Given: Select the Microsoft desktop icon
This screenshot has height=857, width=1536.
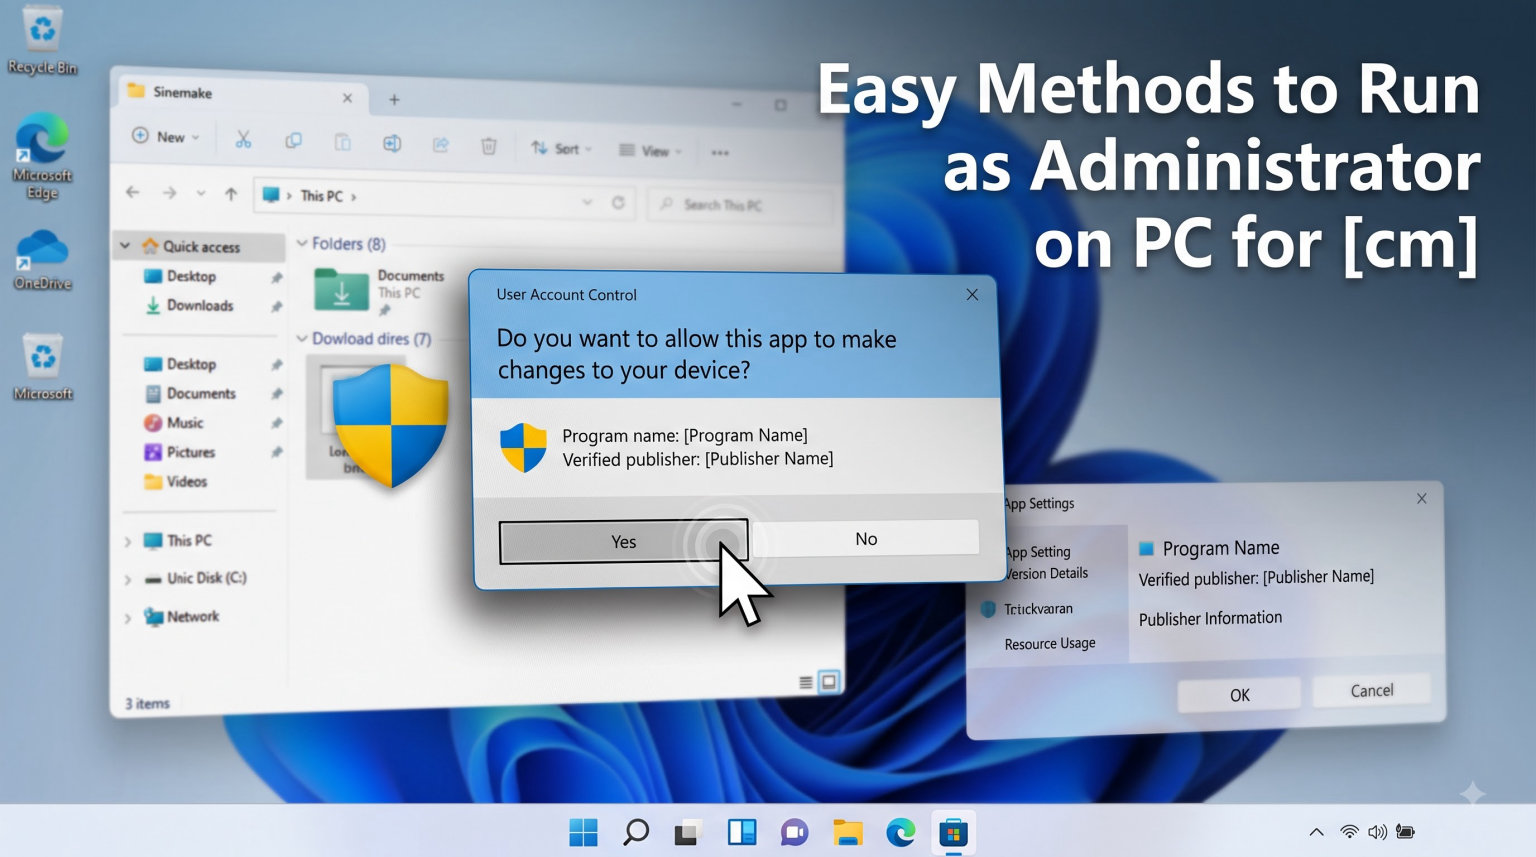Looking at the screenshot, I should click(x=42, y=366).
